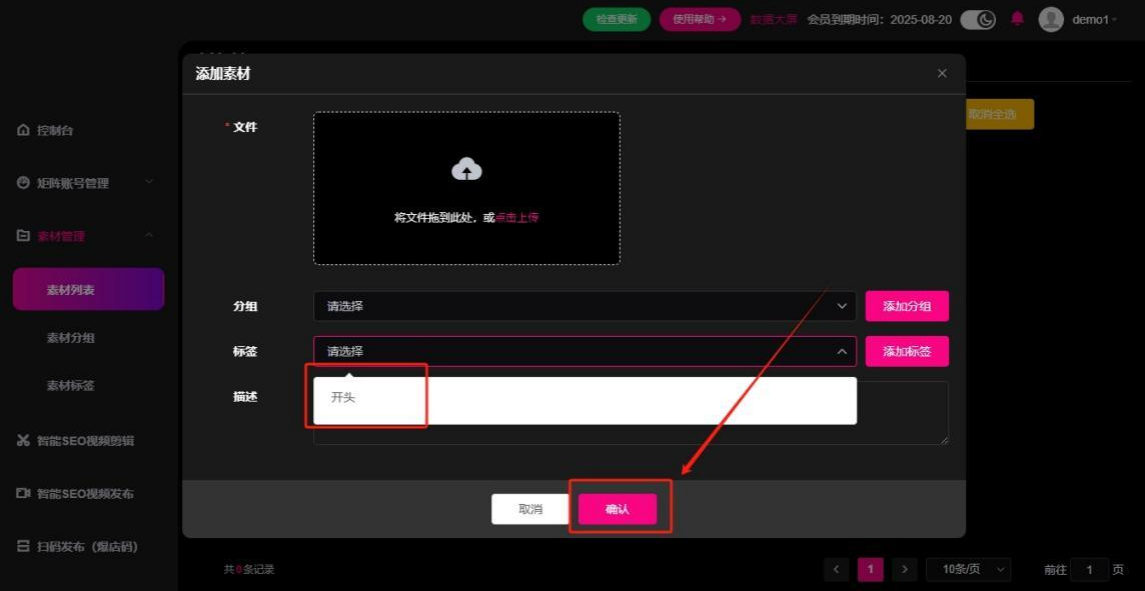Screen dimensions: 1145x591
Task: Close the 添加素材 dialog with X
Action: pyautogui.click(x=942, y=74)
